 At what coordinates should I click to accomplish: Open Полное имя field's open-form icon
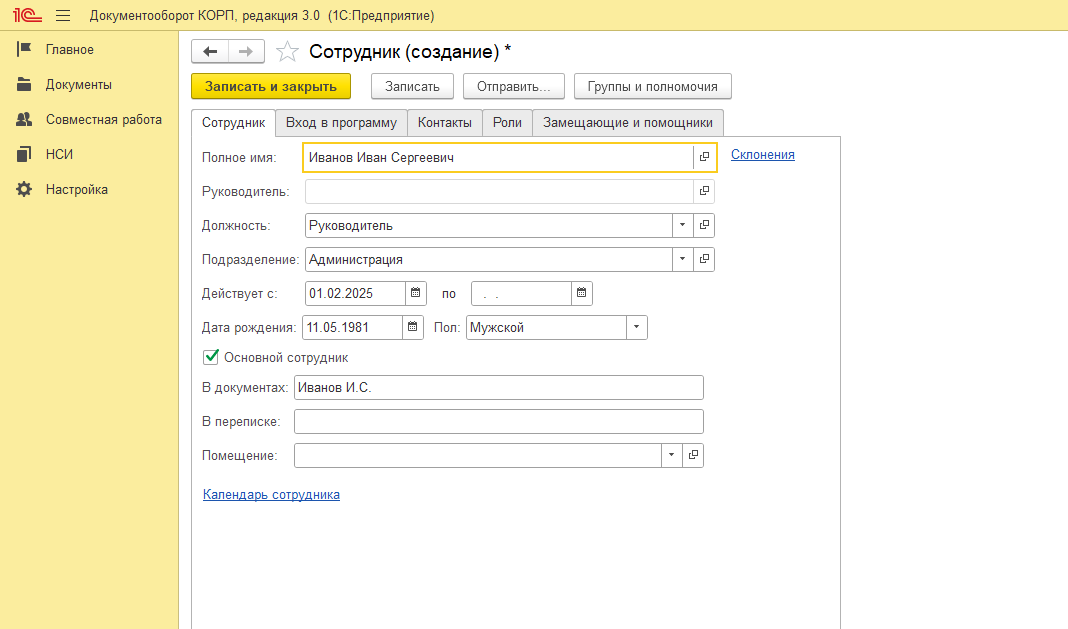(704, 157)
